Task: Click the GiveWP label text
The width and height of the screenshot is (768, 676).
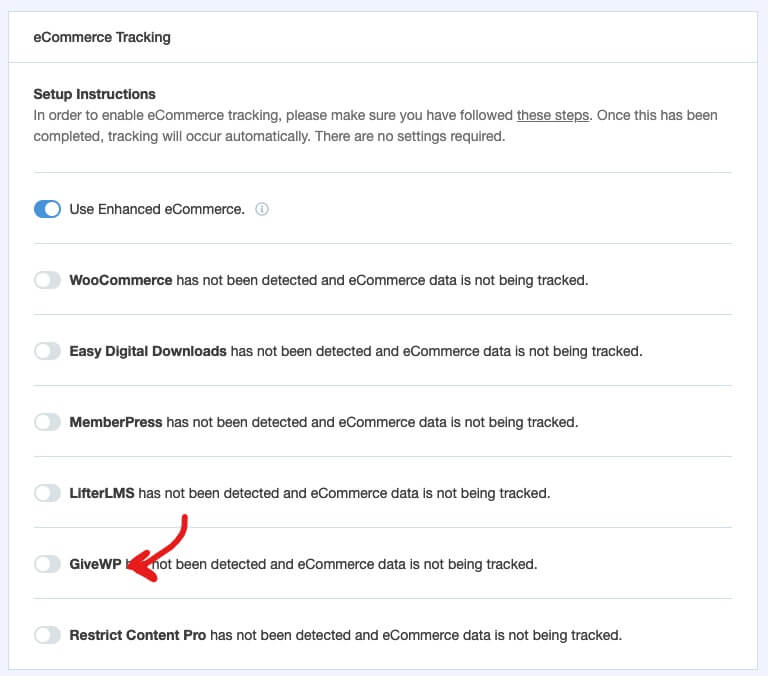Action: (x=96, y=564)
